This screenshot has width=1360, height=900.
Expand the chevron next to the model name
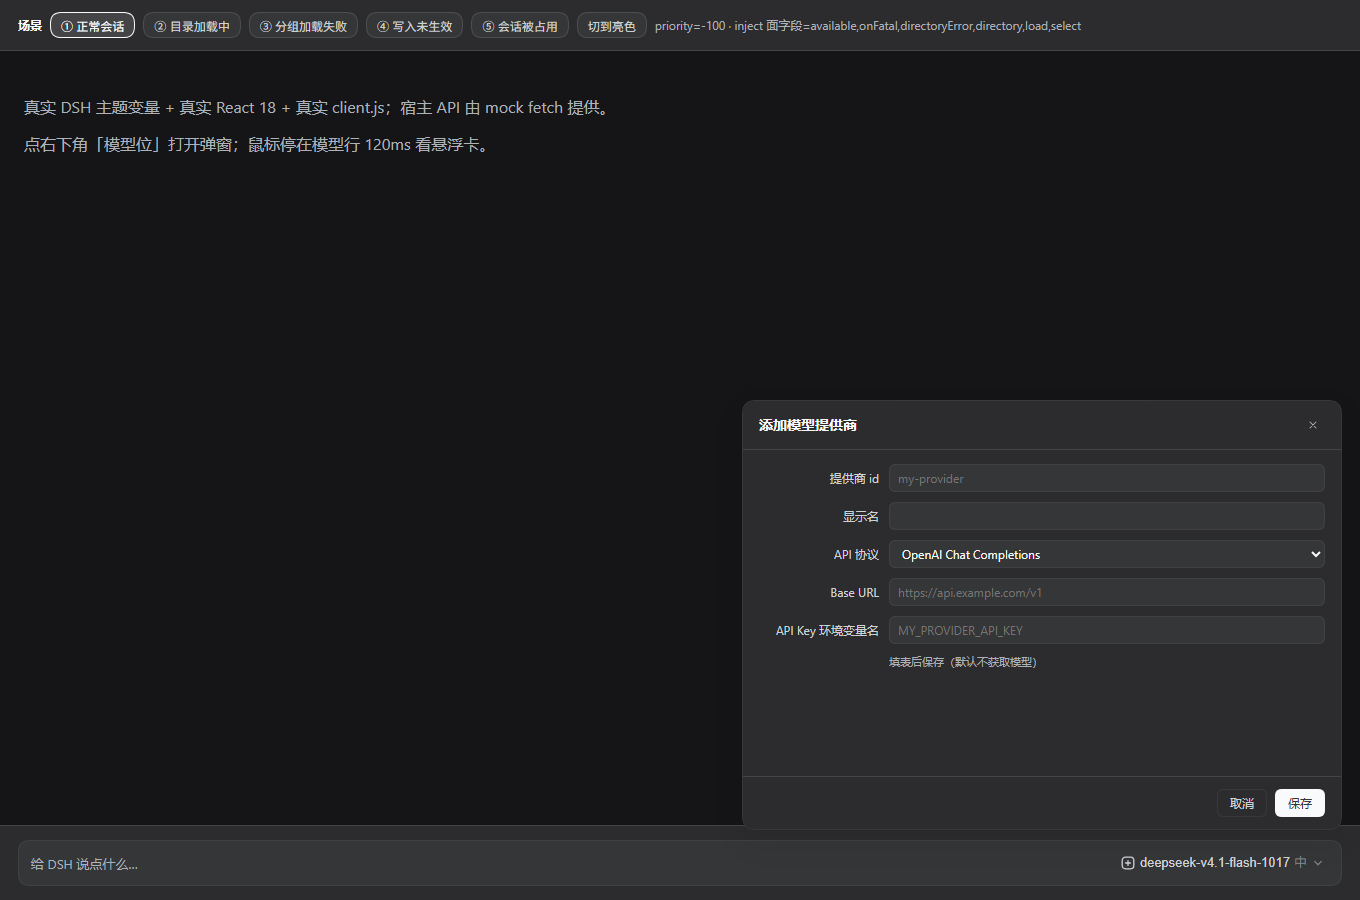(1318, 863)
